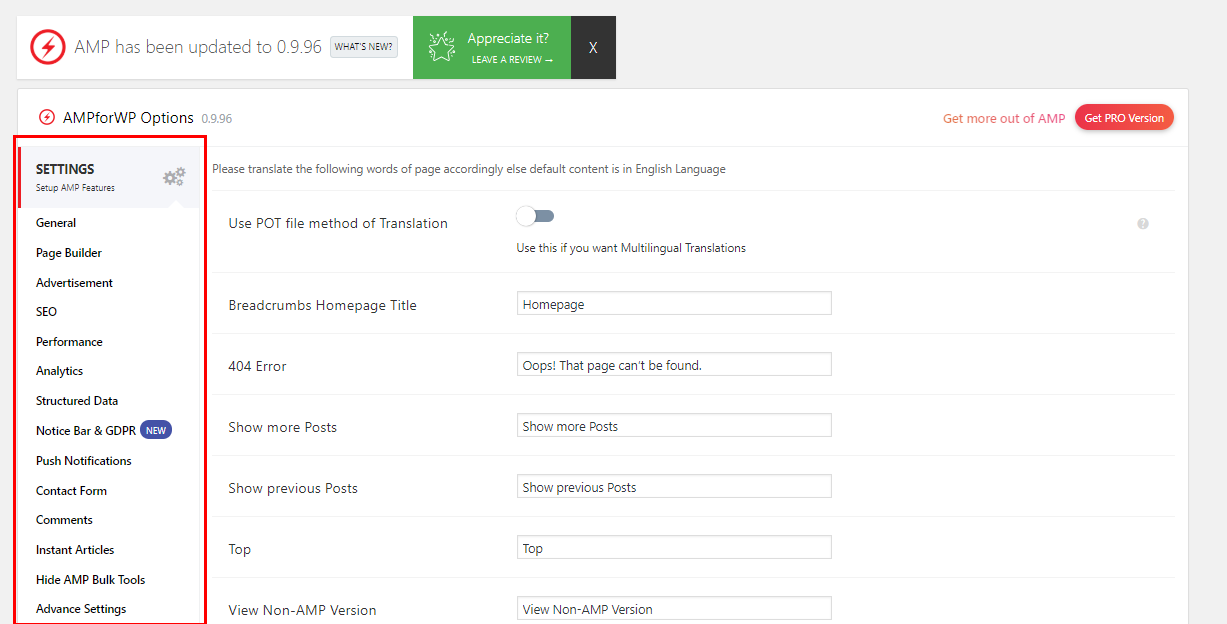Click the Breadcrumbs Homepage Title label
Viewport: 1227px width, 624px height.
point(322,305)
